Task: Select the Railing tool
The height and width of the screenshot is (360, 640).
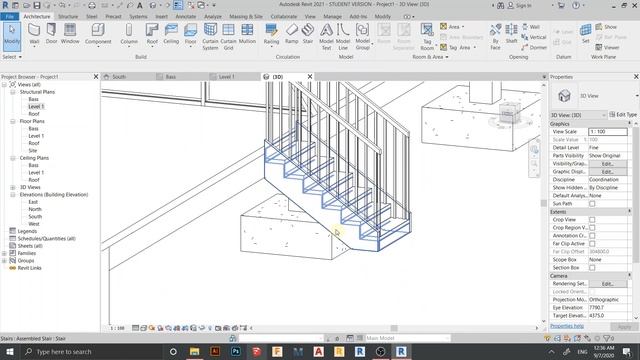Action: pos(271,33)
